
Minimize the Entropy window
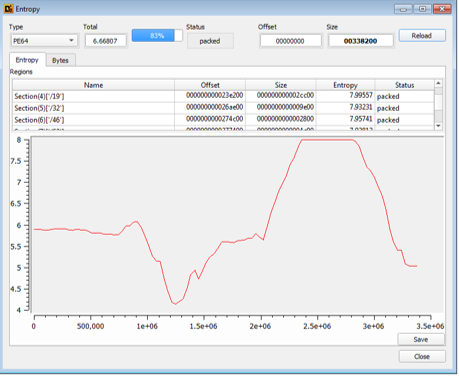(x=403, y=9)
